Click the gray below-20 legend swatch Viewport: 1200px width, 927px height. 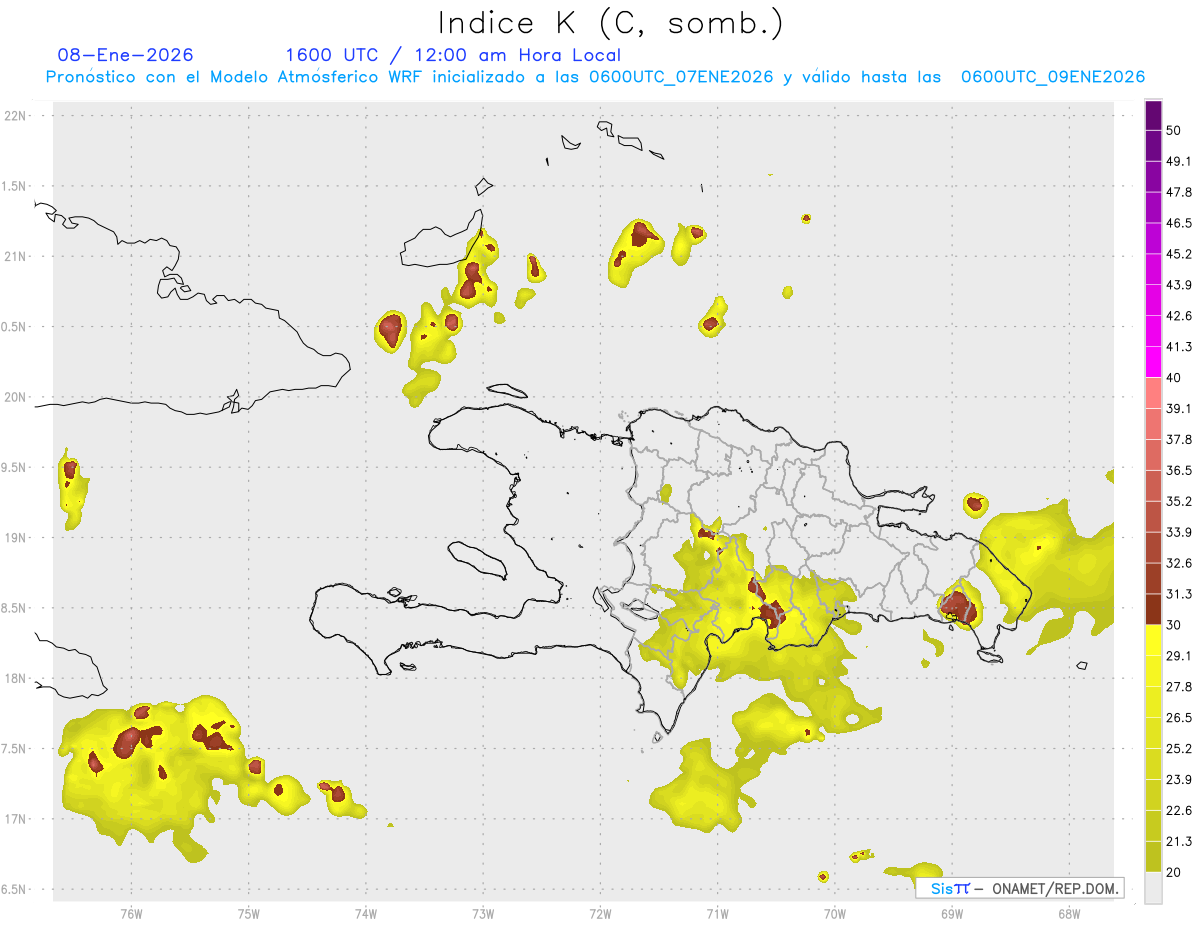(x=1153, y=887)
